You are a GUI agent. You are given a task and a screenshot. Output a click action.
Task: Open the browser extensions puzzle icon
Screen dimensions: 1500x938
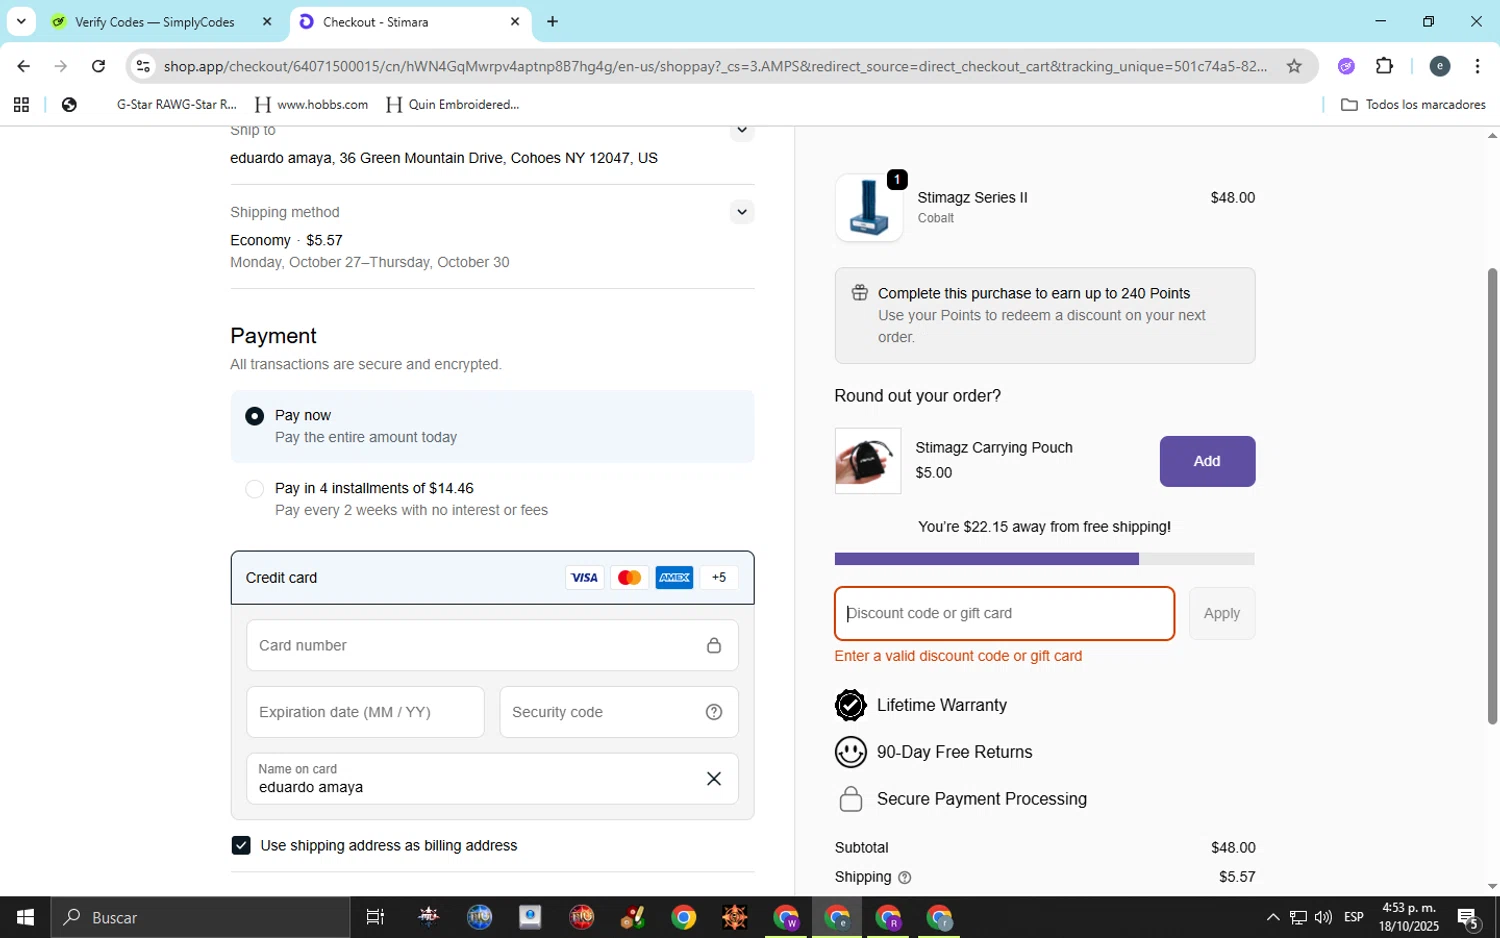tap(1384, 66)
